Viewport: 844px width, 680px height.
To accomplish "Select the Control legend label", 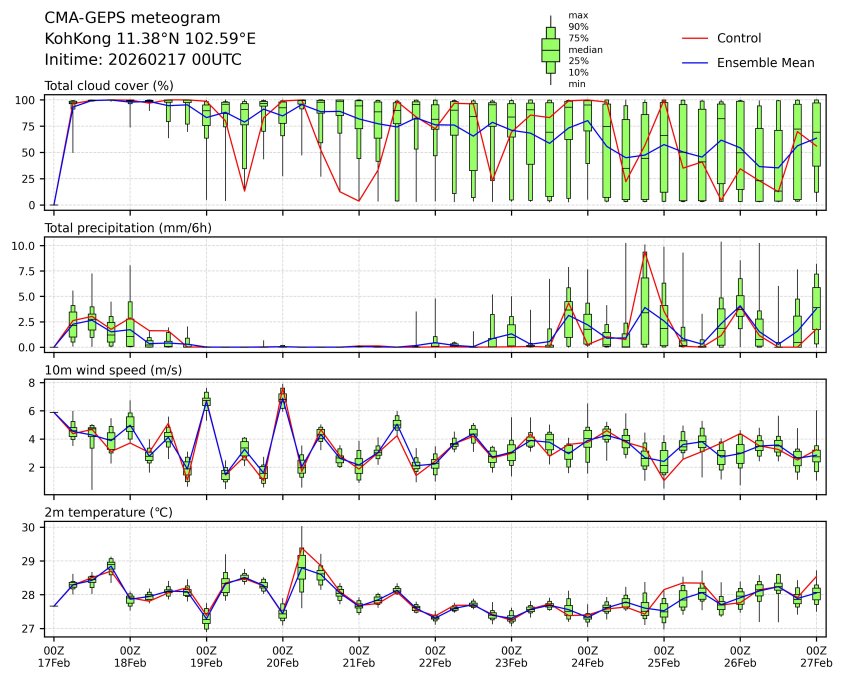I will (739, 38).
